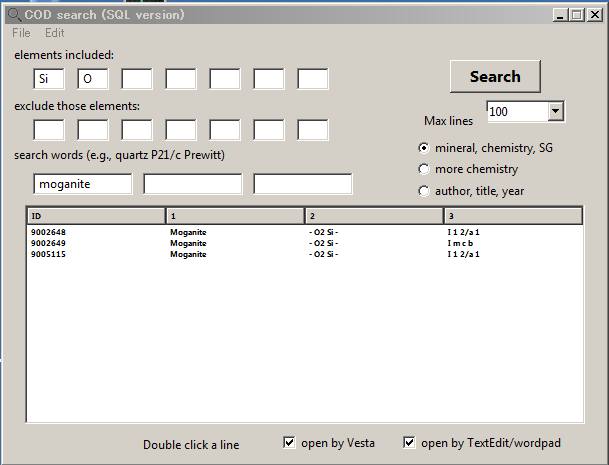This screenshot has width=609, height=465.
Task: Choose the more chemistry radio option
Action: [424, 169]
